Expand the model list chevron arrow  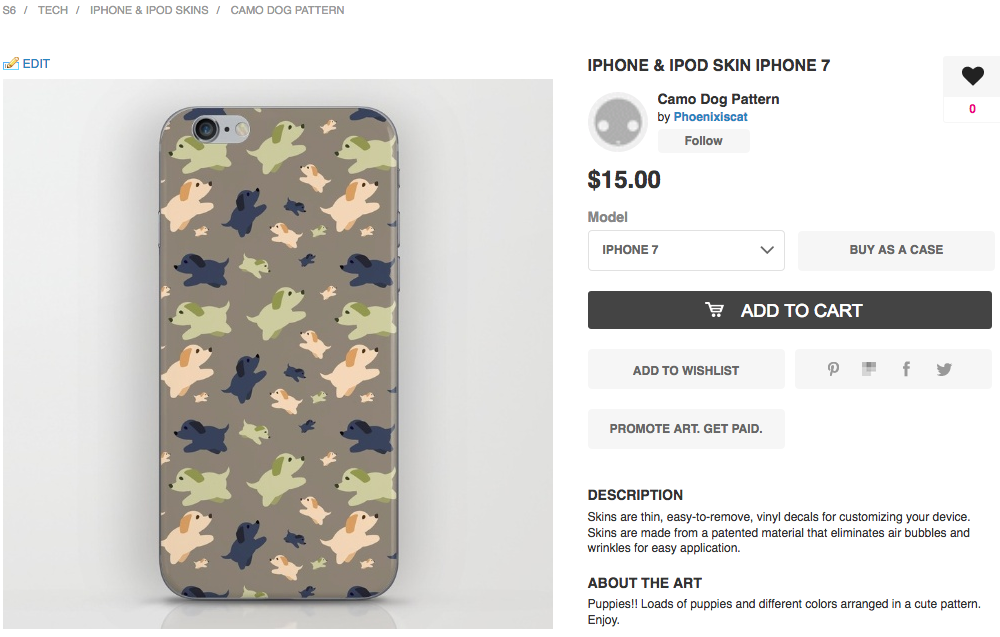767,250
